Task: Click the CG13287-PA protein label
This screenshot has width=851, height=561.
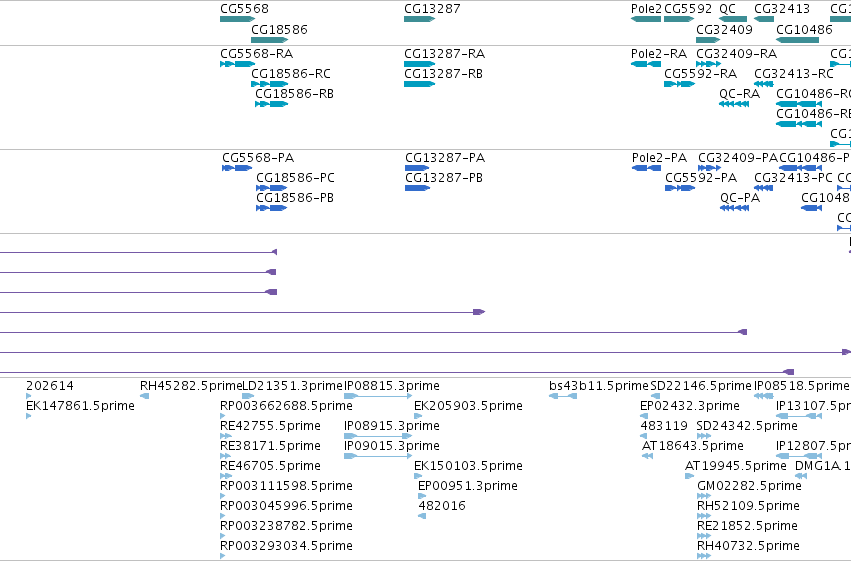Action: pyautogui.click(x=445, y=158)
